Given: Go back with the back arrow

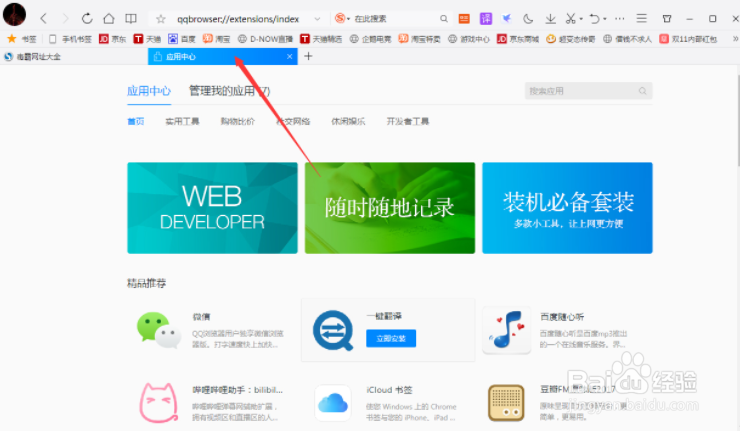Looking at the screenshot, I should (43, 19).
